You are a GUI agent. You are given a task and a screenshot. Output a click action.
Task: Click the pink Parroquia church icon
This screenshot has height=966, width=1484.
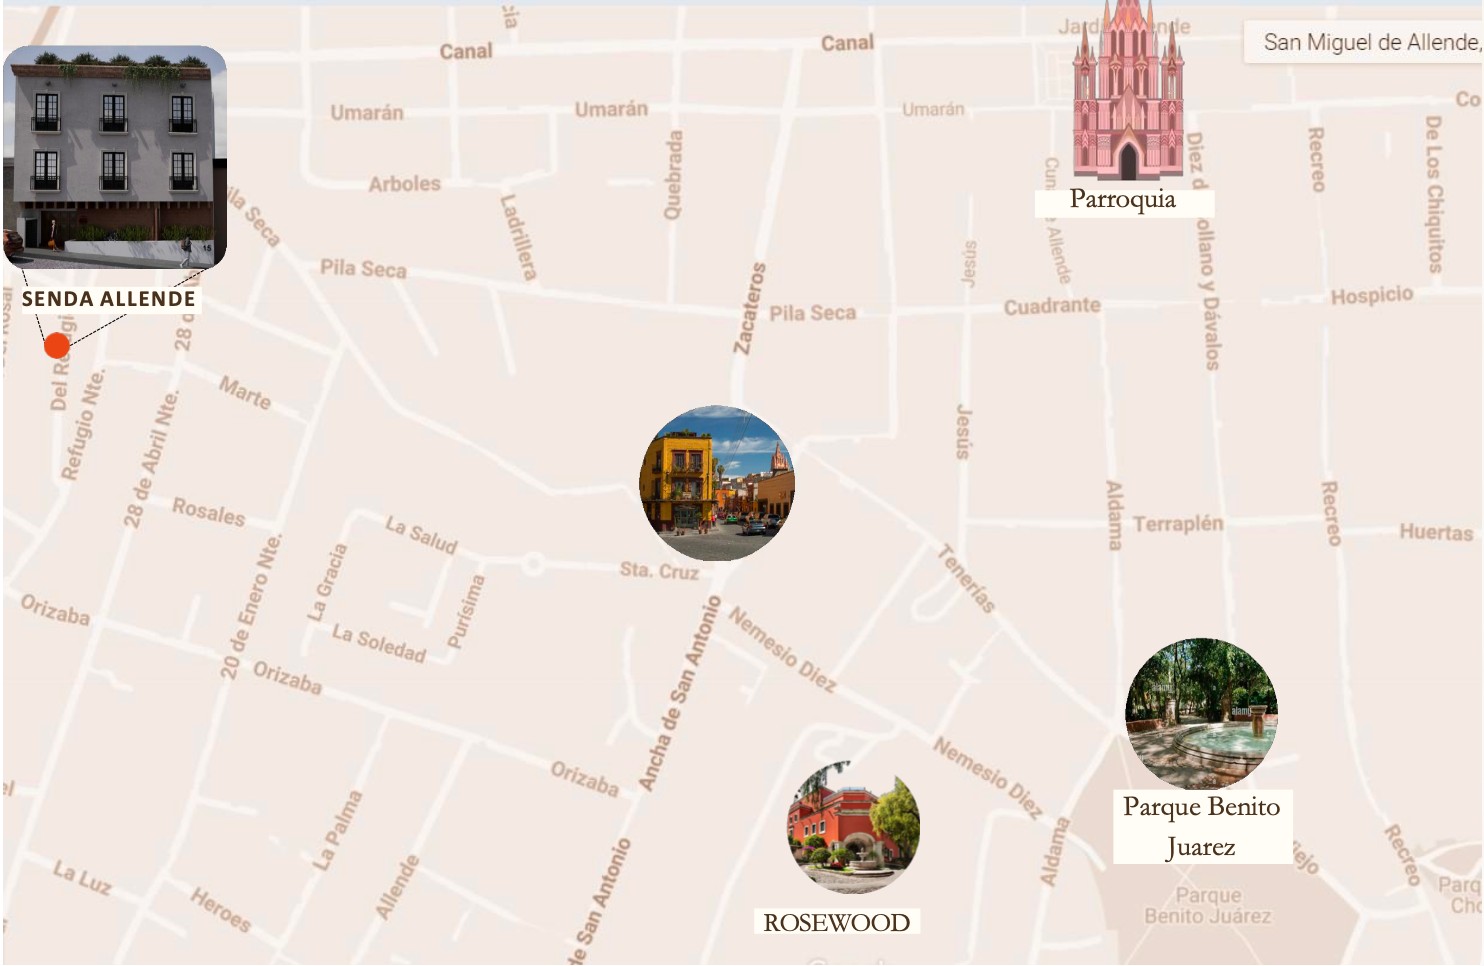click(x=1128, y=90)
